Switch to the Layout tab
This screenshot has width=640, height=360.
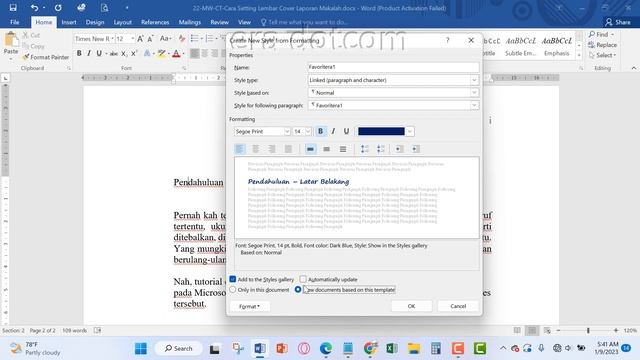pyautogui.click(x=122, y=22)
